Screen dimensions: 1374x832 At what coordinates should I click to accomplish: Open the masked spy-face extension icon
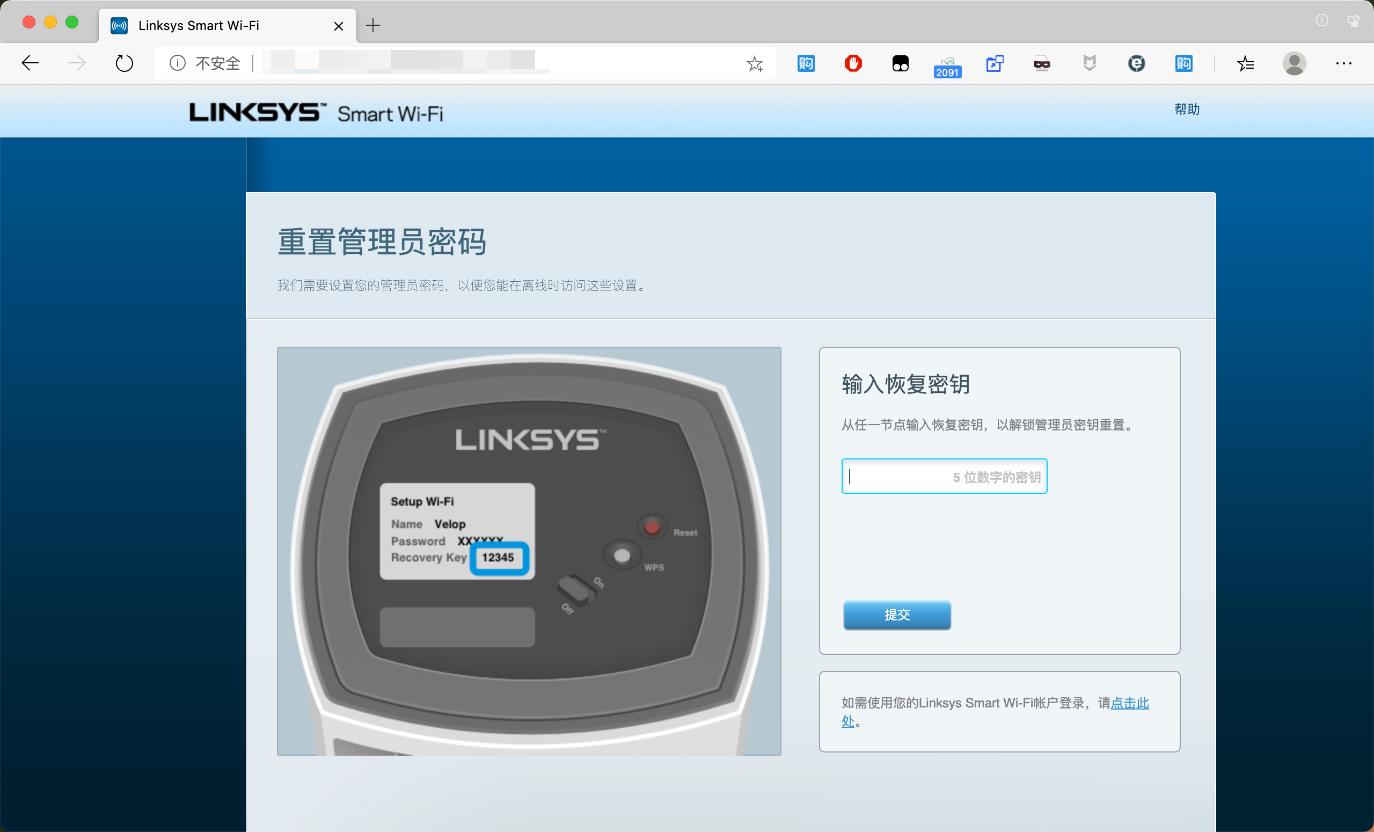pyautogui.click(x=1042, y=63)
